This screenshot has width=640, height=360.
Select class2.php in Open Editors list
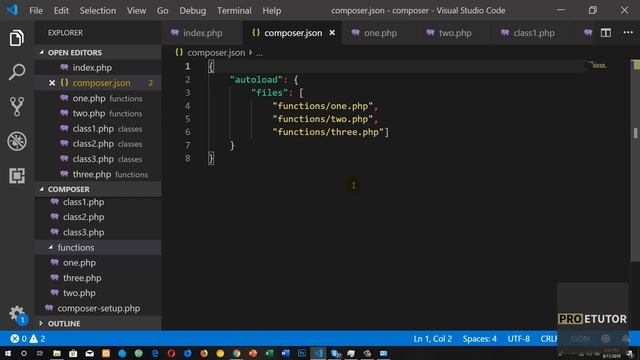click(98, 144)
